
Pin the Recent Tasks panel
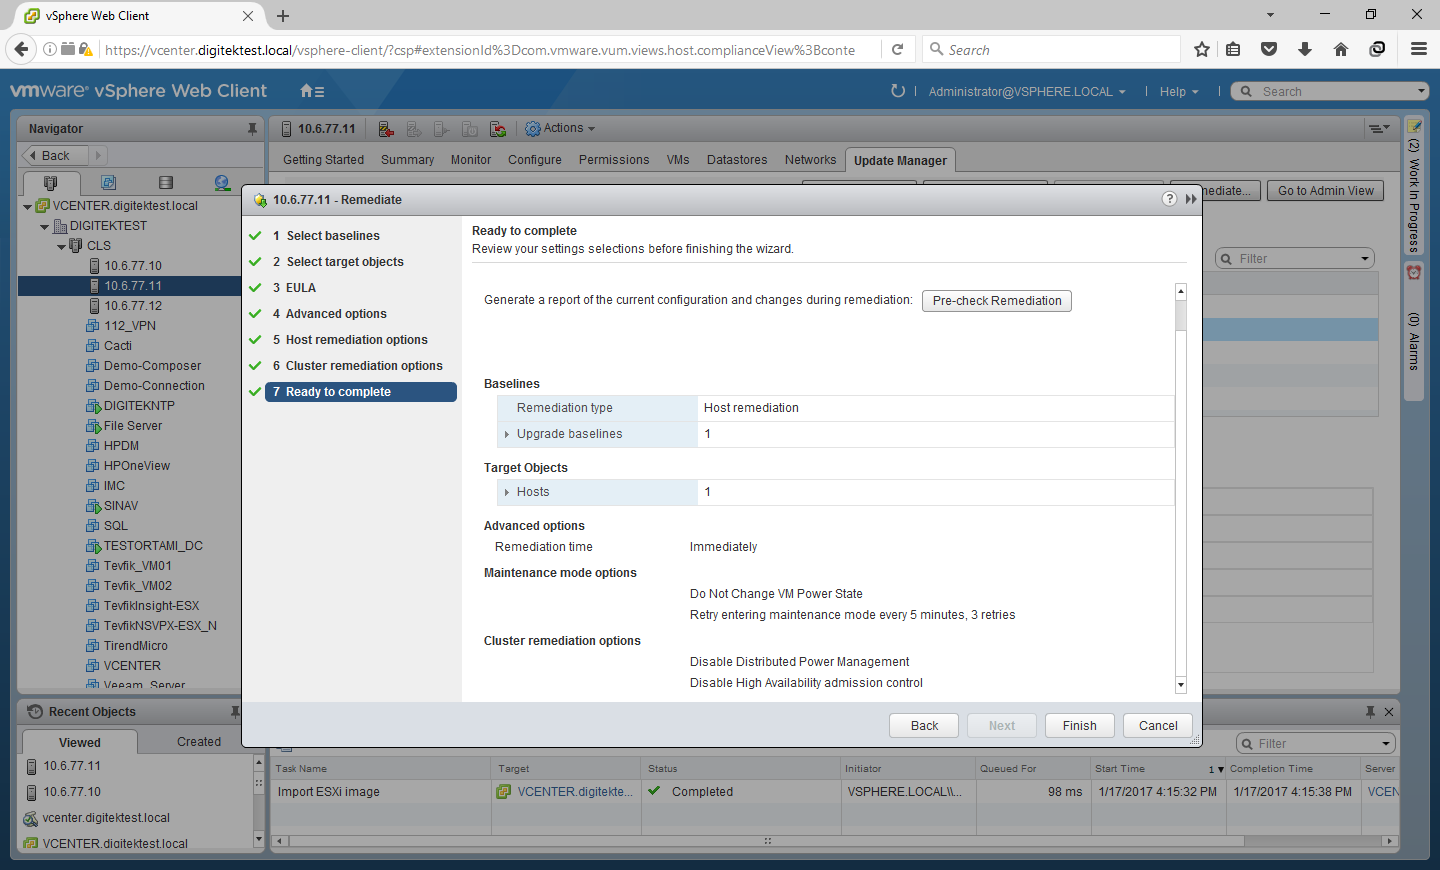click(1370, 712)
